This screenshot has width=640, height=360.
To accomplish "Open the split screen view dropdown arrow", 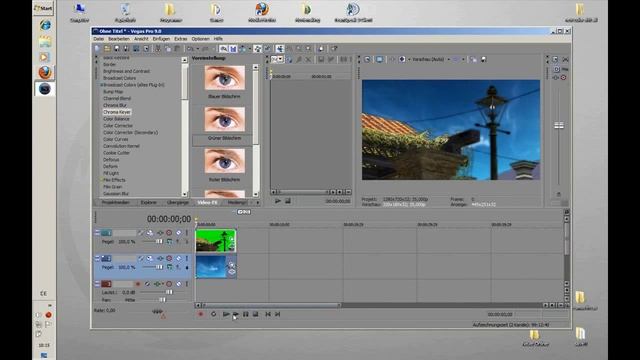I will click(x=409, y=60).
